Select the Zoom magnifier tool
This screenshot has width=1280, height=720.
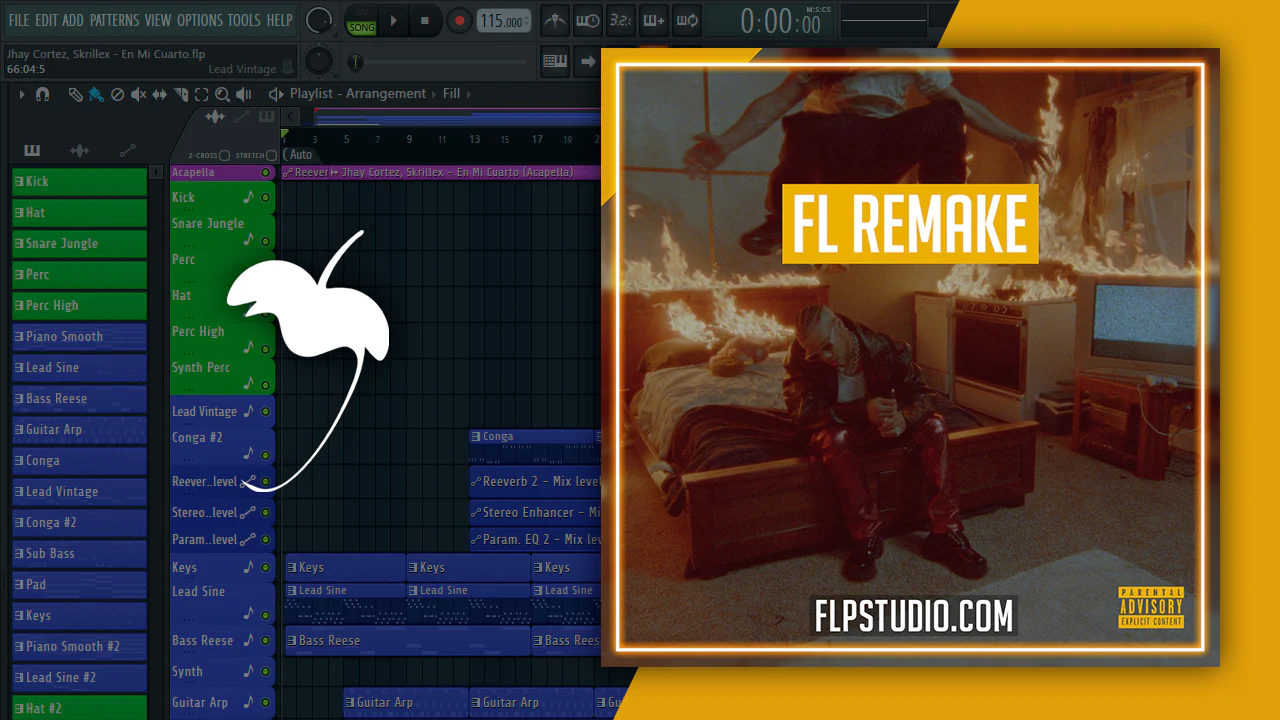click(x=222, y=94)
